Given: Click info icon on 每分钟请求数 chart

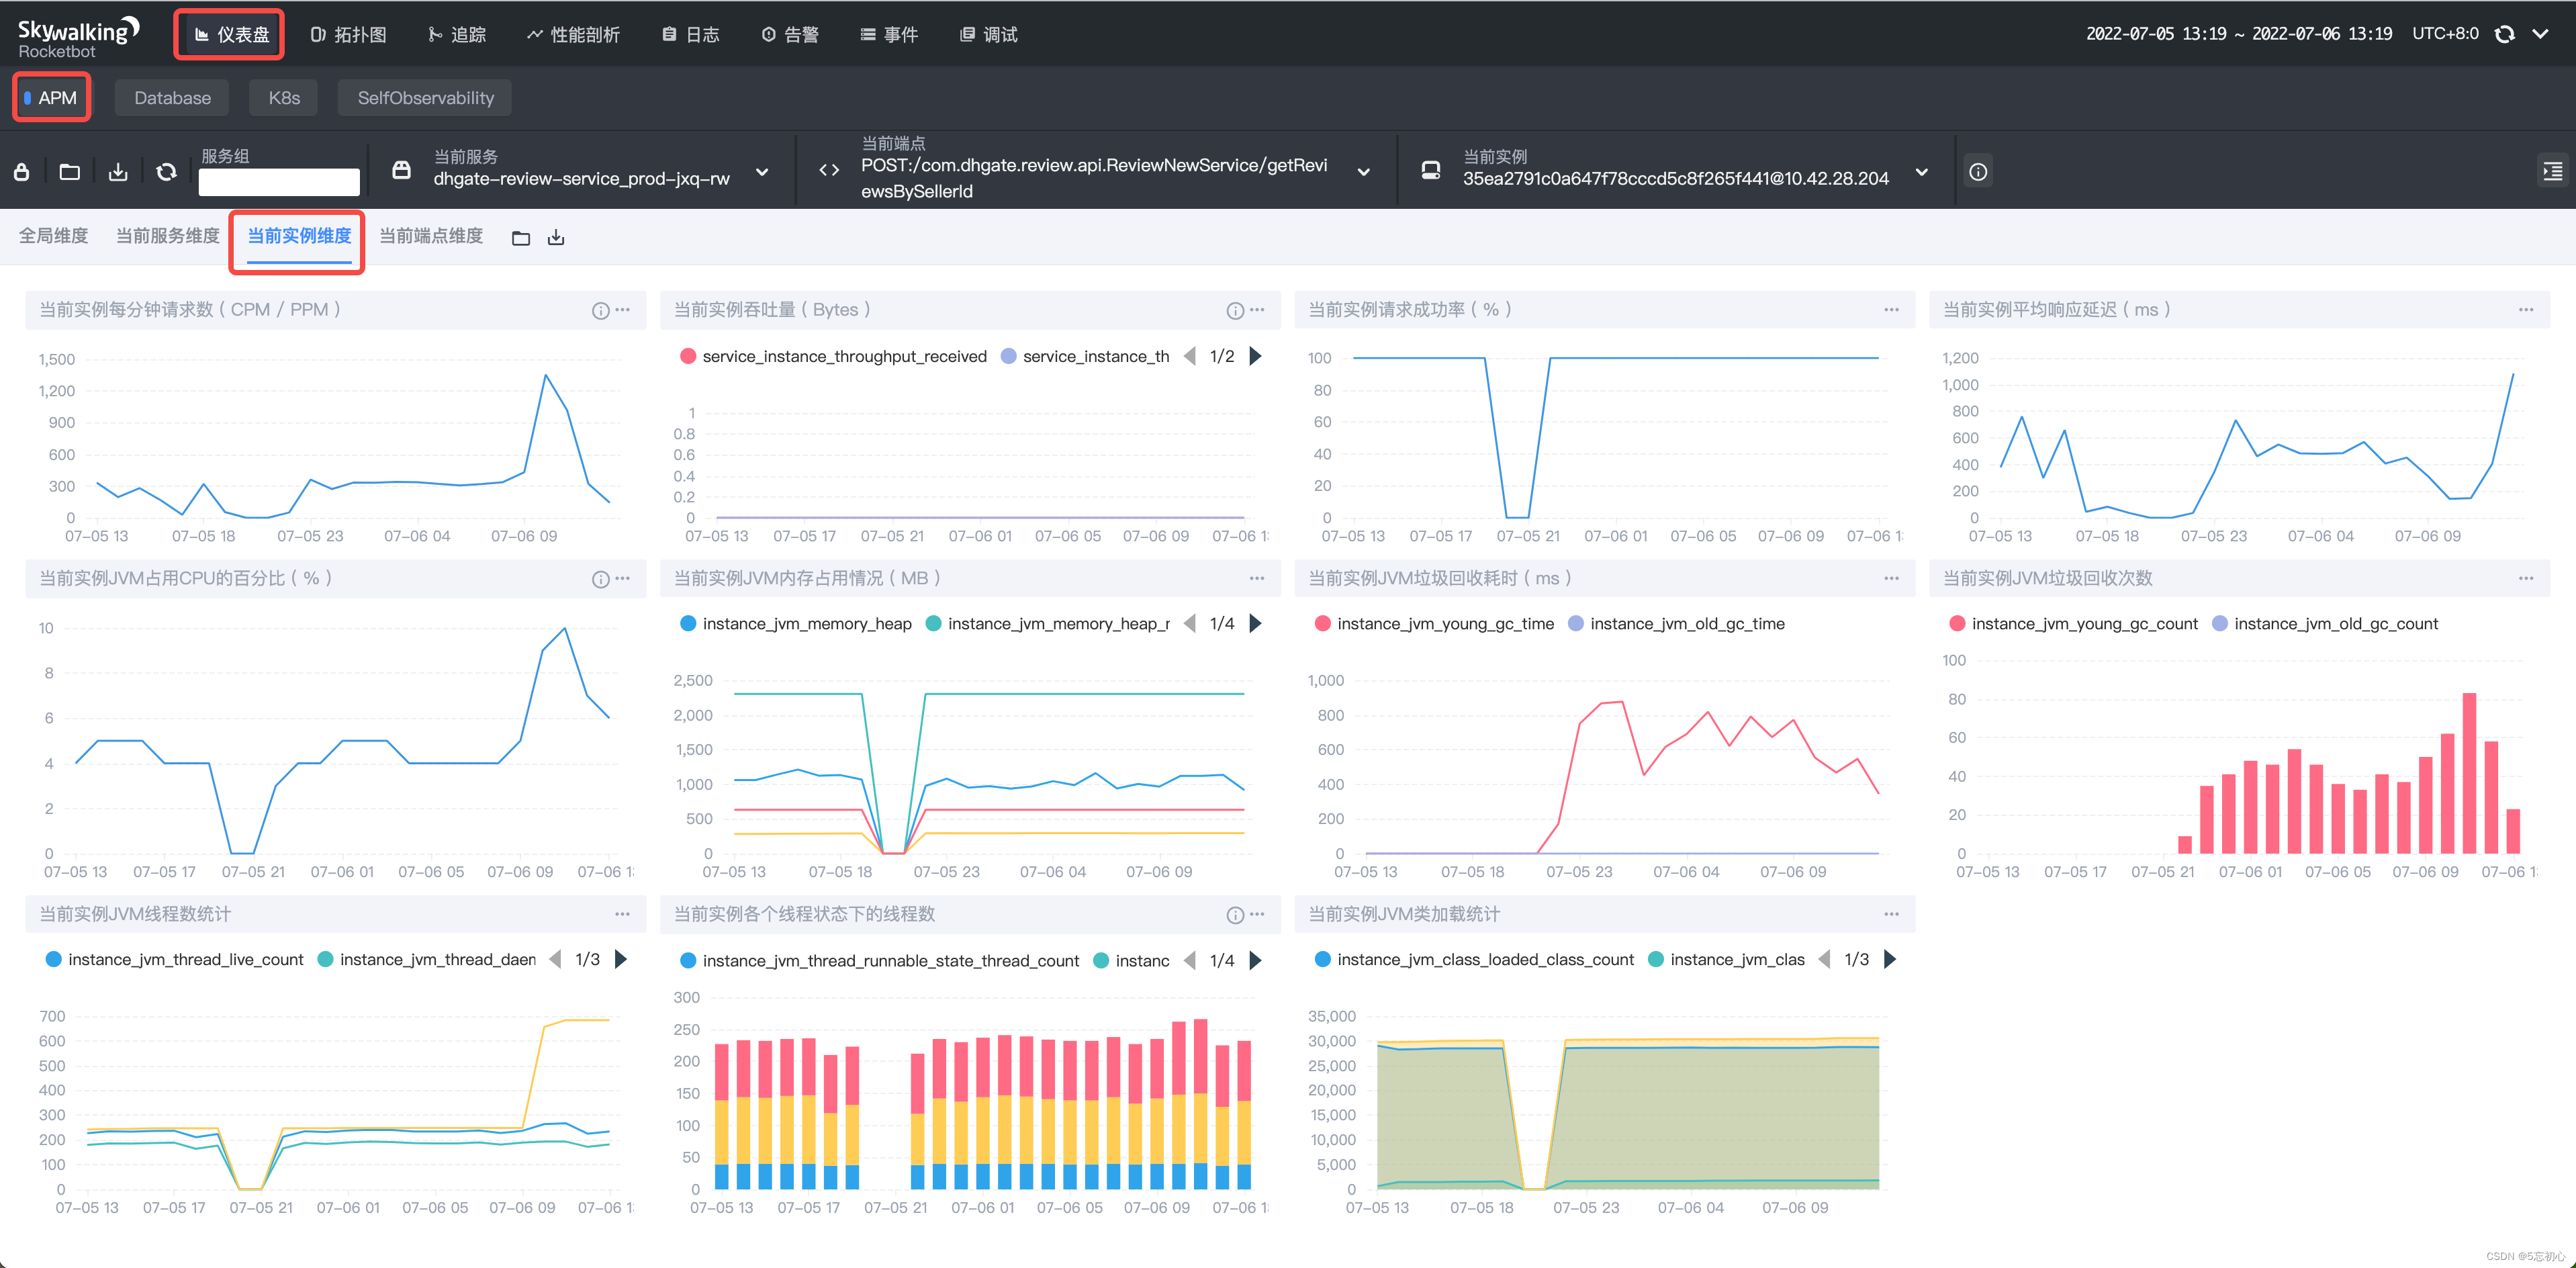Looking at the screenshot, I should pos(600,311).
